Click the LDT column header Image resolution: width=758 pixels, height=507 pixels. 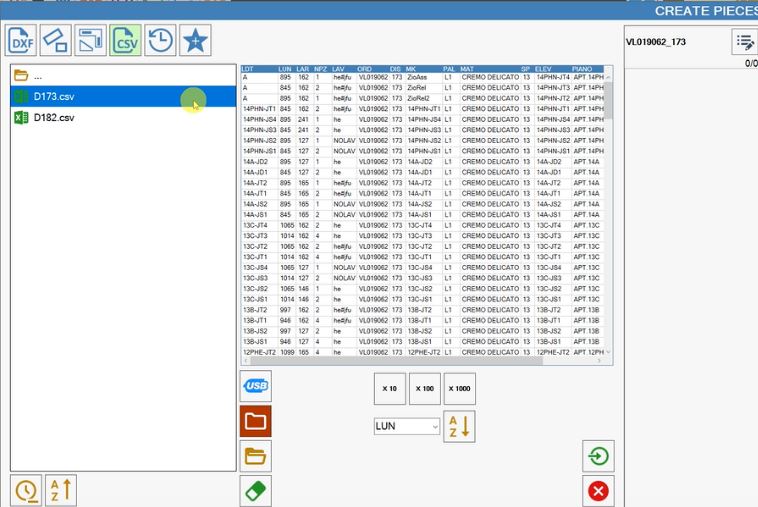pyautogui.click(x=260, y=69)
